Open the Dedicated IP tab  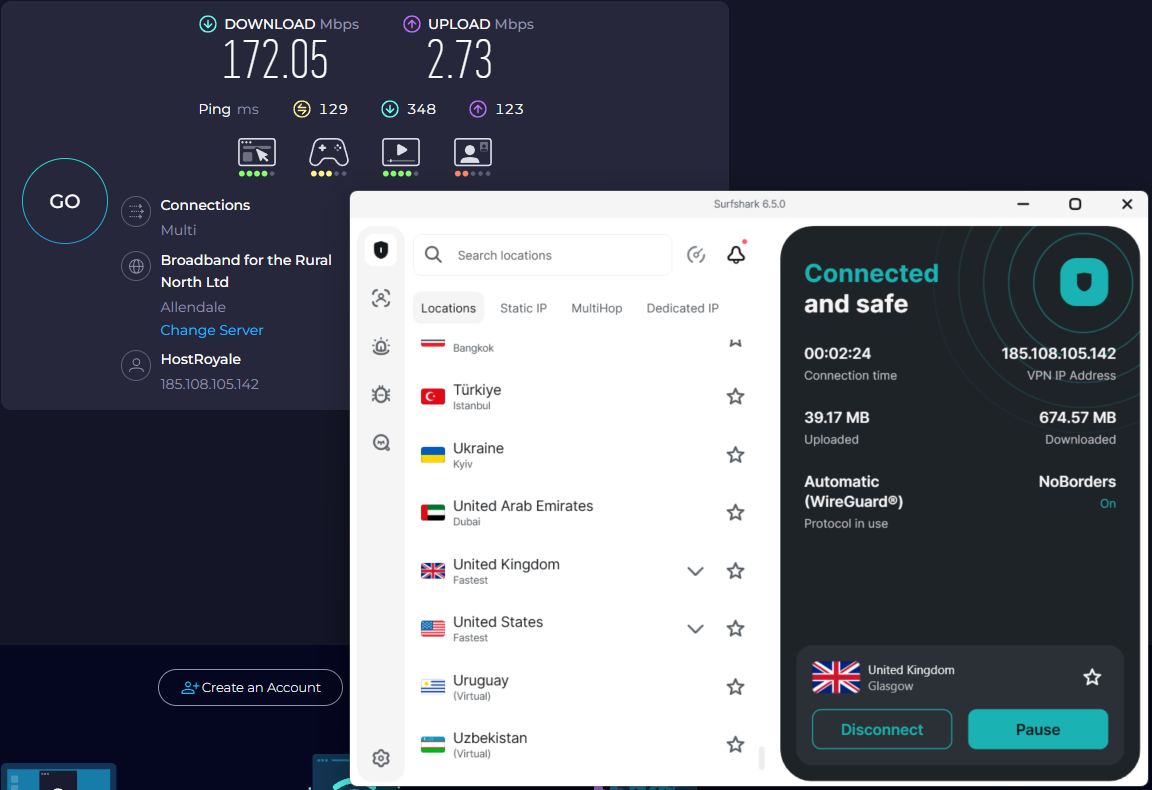(682, 308)
